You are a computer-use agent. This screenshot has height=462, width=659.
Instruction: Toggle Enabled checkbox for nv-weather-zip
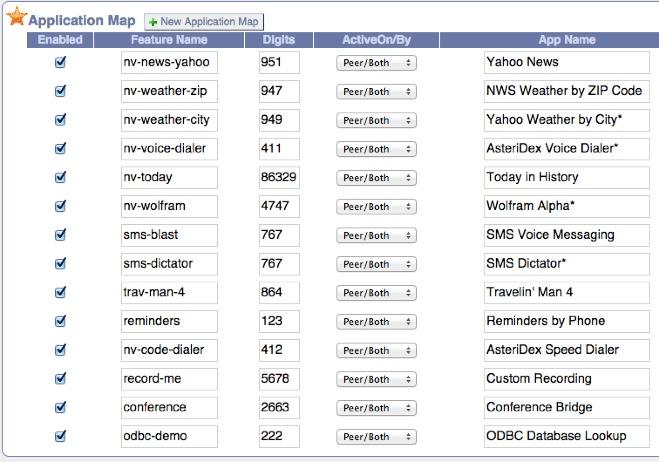pos(61,91)
